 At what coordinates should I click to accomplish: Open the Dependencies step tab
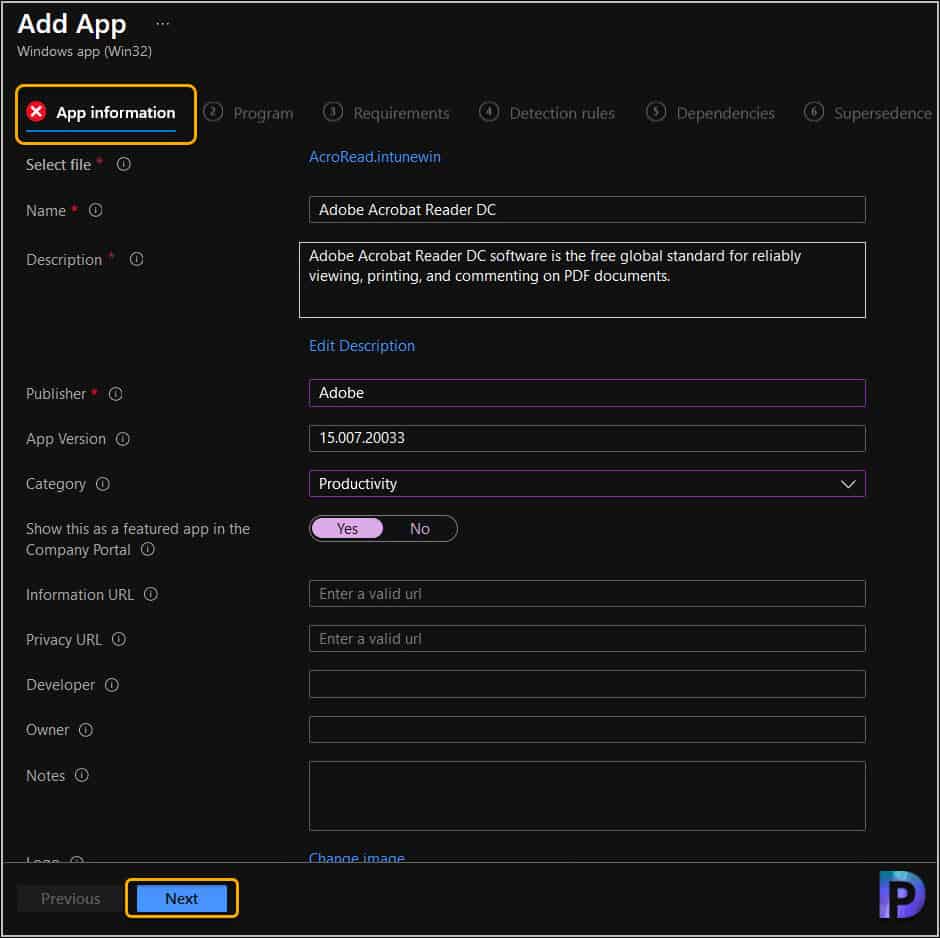pos(710,113)
